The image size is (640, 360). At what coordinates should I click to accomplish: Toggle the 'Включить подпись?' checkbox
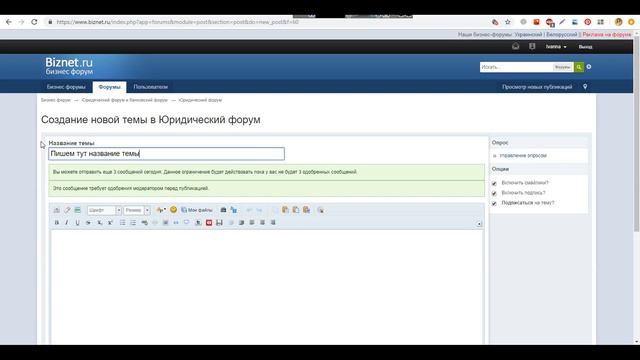pyautogui.click(x=494, y=193)
